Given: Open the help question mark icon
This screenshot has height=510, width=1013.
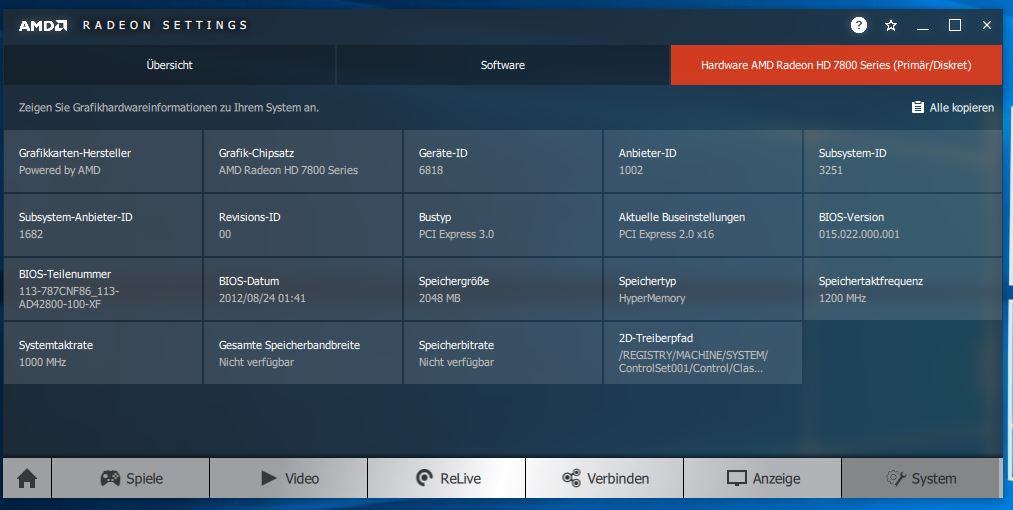Looking at the screenshot, I should (859, 25).
